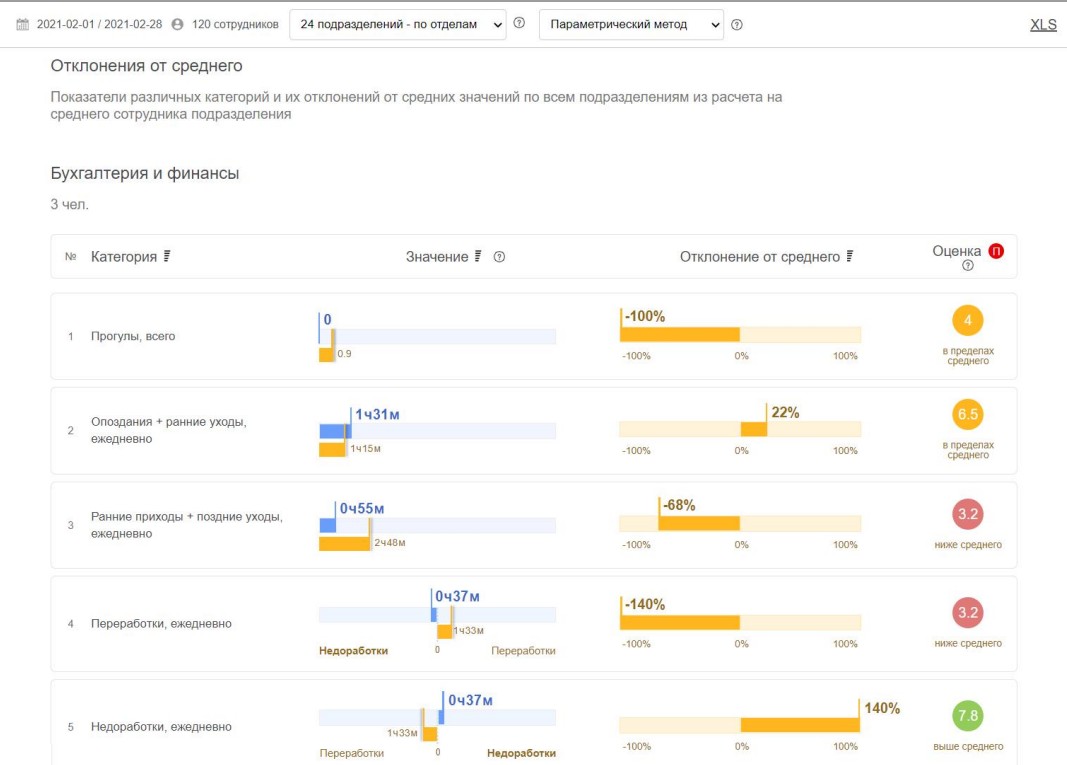Click the 120 сотрудников label
The image size is (1067, 765).
pos(235,25)
